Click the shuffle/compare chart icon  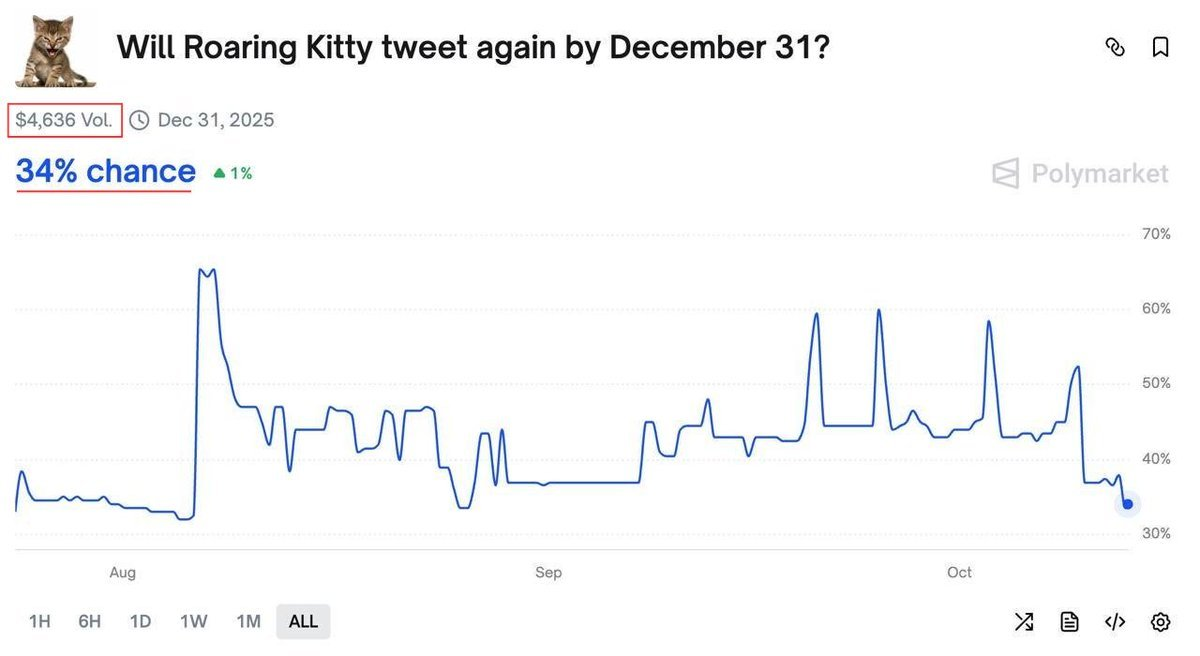[1024, 622]
